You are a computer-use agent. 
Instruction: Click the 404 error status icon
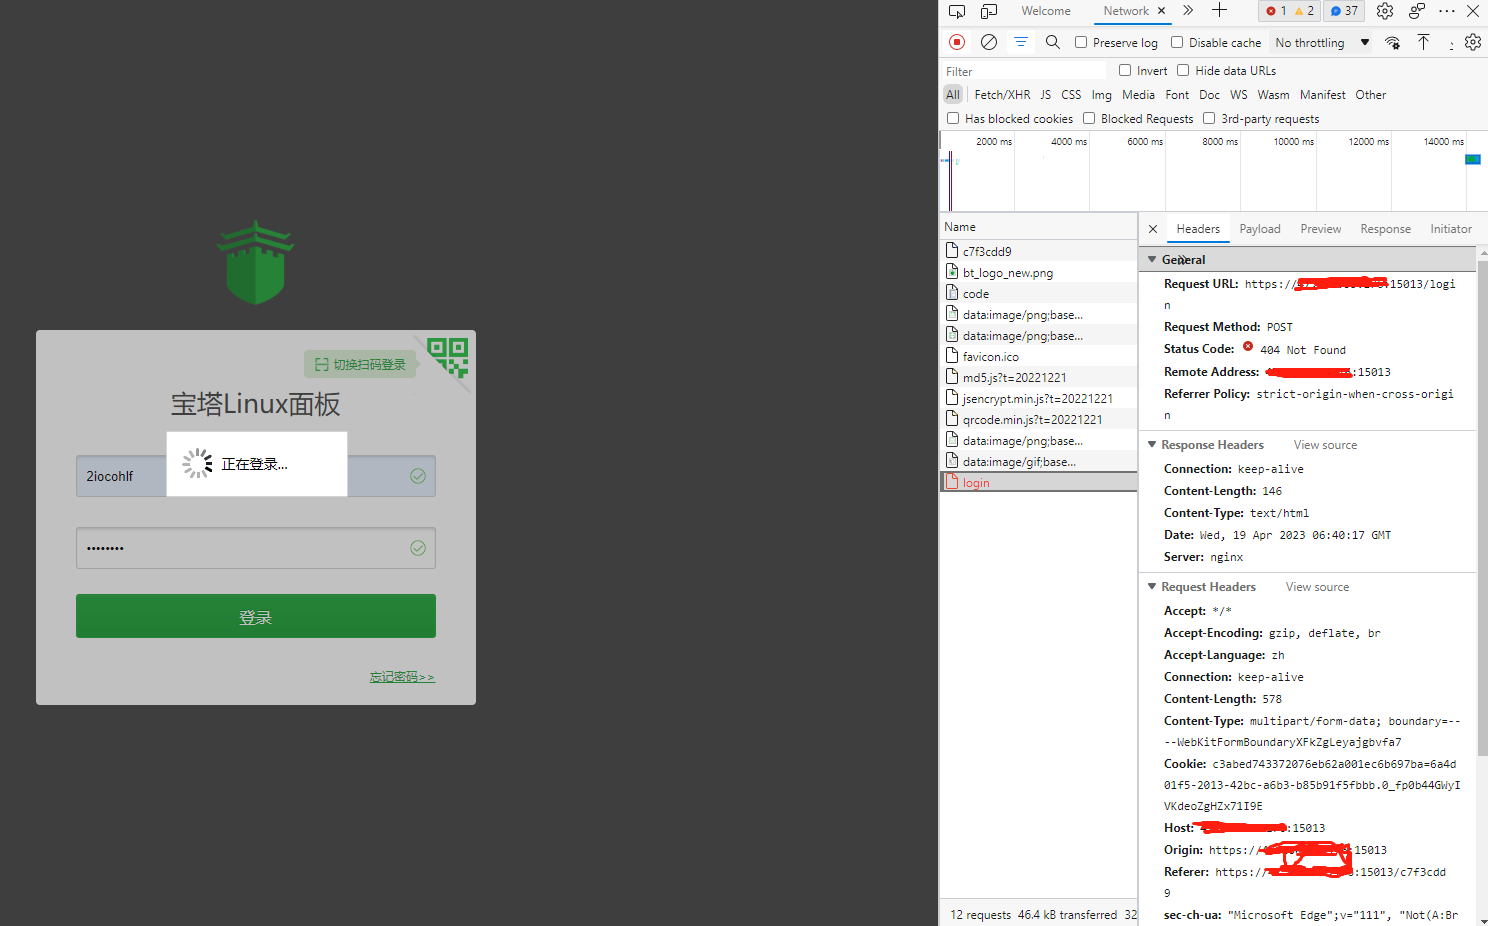(1248, 347)
